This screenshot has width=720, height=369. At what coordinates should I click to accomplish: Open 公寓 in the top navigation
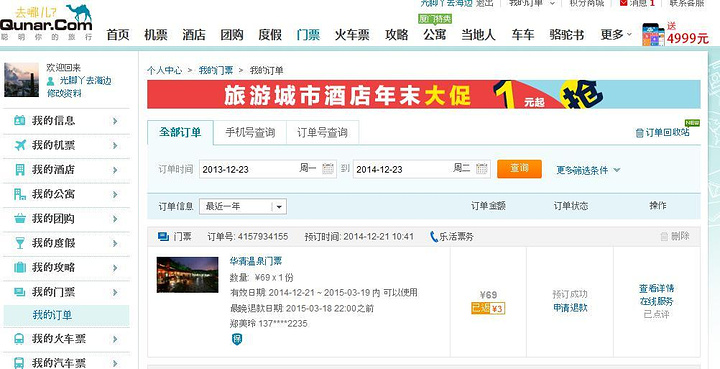[x=435, y=34]
